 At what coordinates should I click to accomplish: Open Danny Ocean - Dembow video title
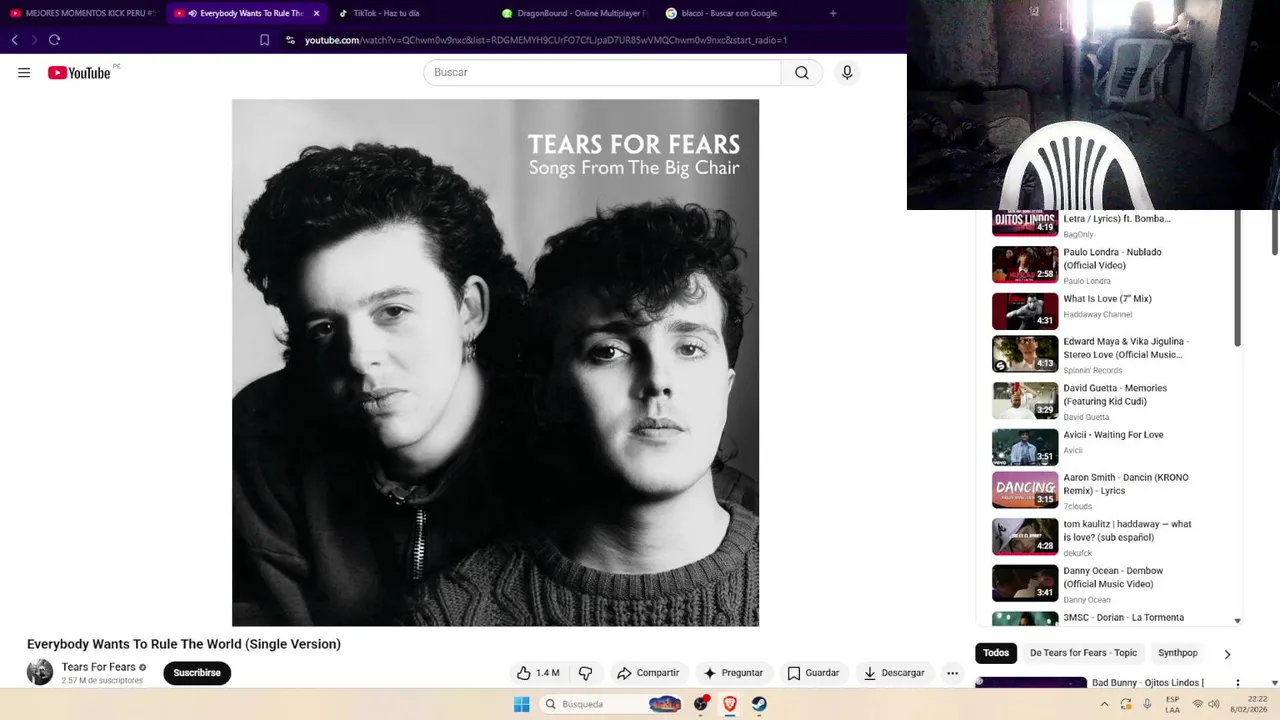pos(1113,578)
